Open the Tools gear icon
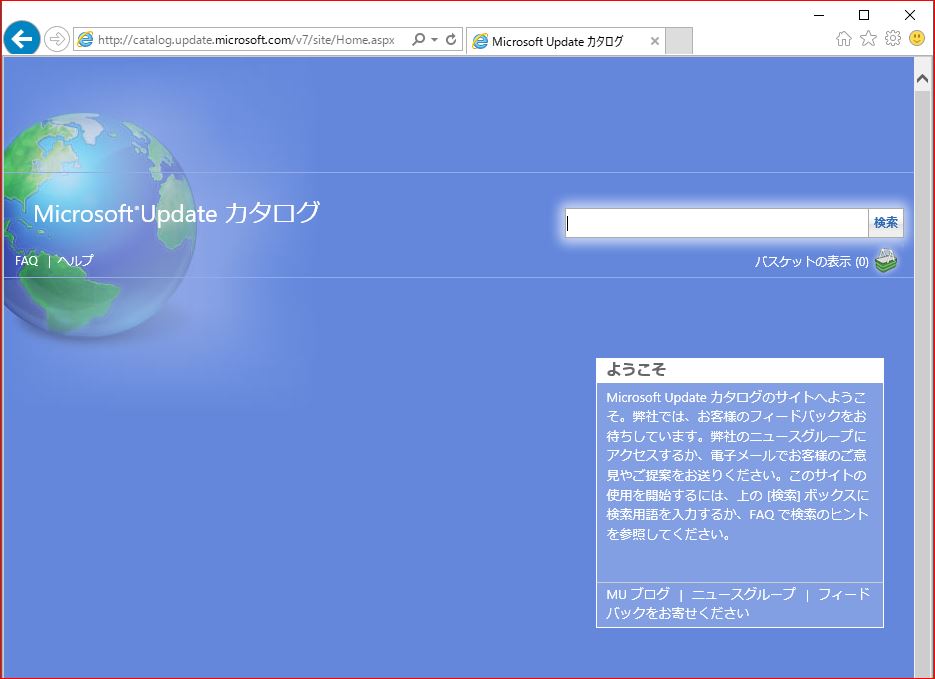 point(893,39)
